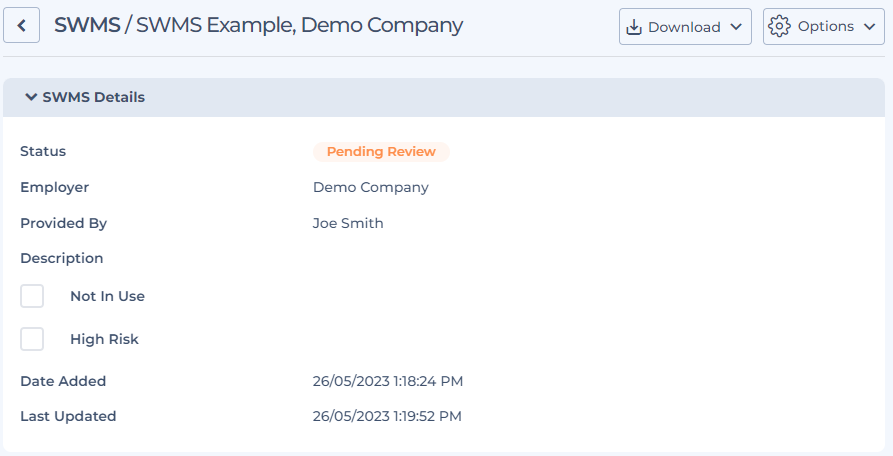Click the High Risk label text

coord(104,339)
